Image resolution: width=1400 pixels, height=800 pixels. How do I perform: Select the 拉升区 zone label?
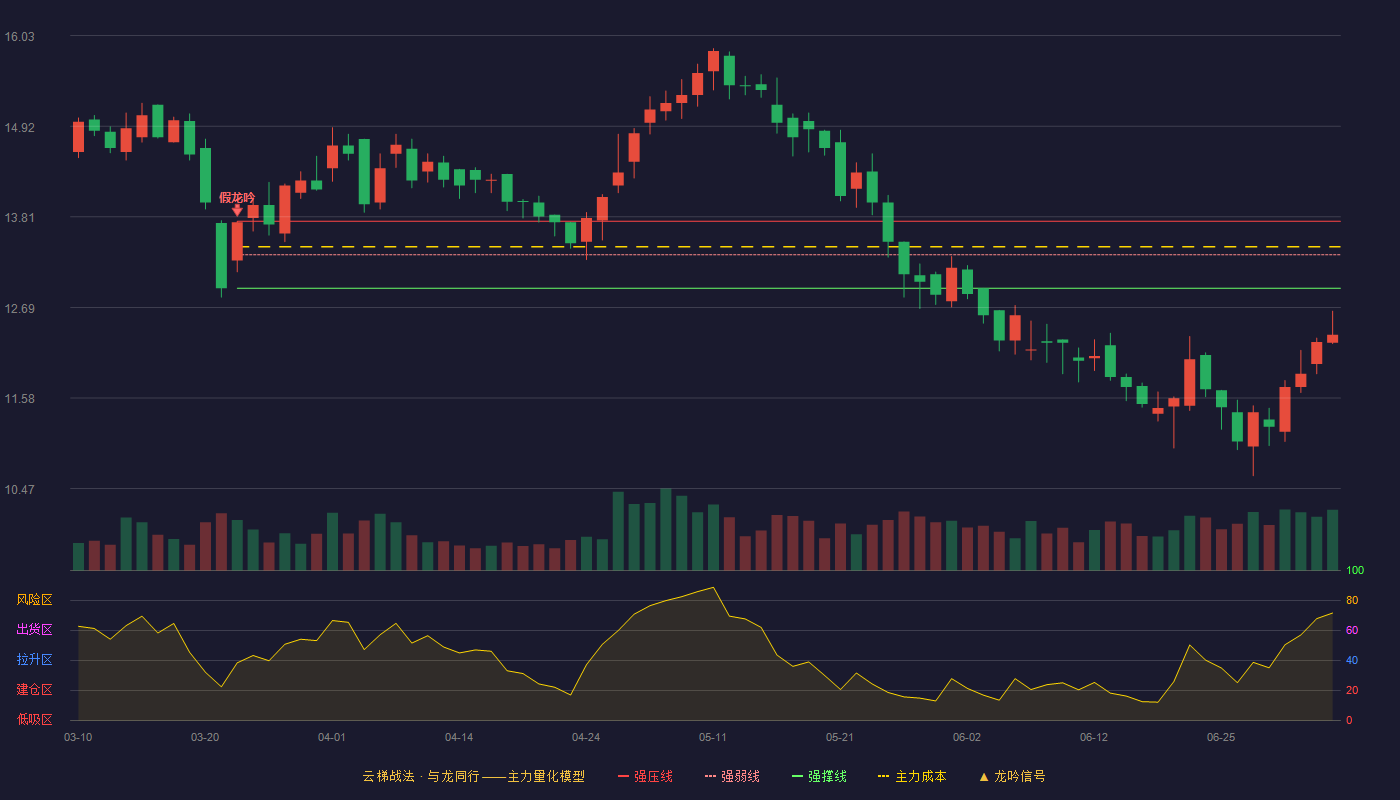[x=34, y=660]
